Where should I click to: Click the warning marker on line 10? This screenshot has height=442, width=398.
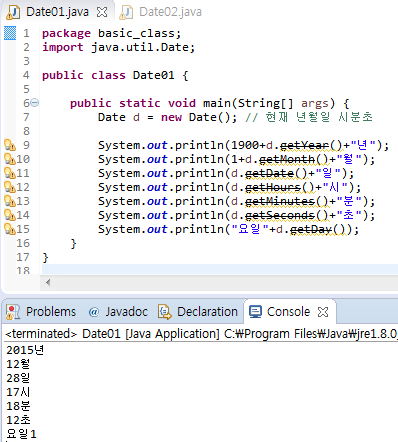click(x=10, y=159)
